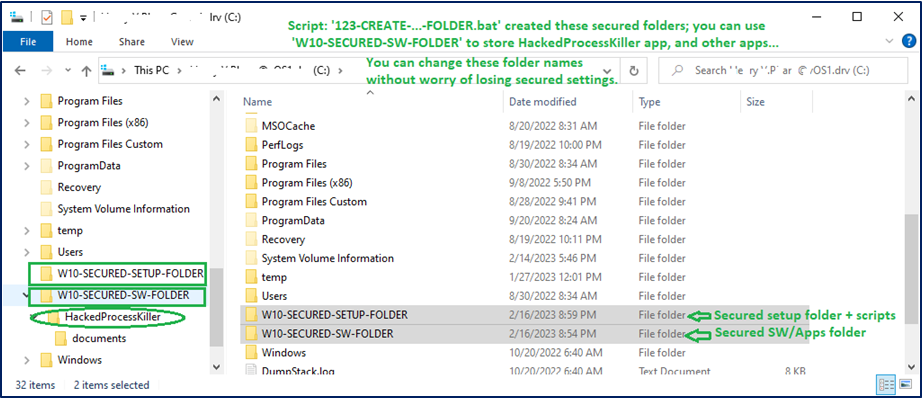Open the File menu

tap(28, 42)
